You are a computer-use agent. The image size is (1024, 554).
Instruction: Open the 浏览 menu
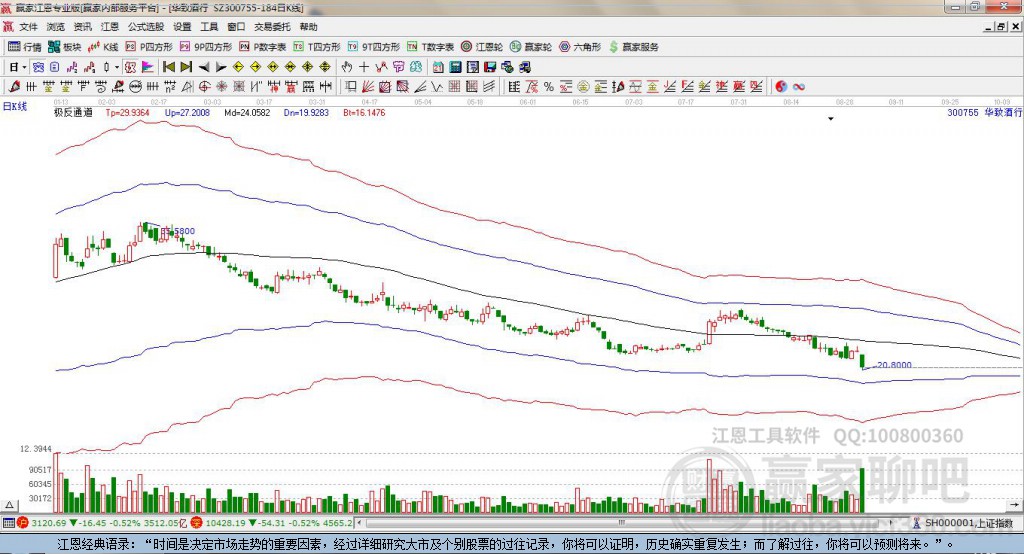[56, 27]
